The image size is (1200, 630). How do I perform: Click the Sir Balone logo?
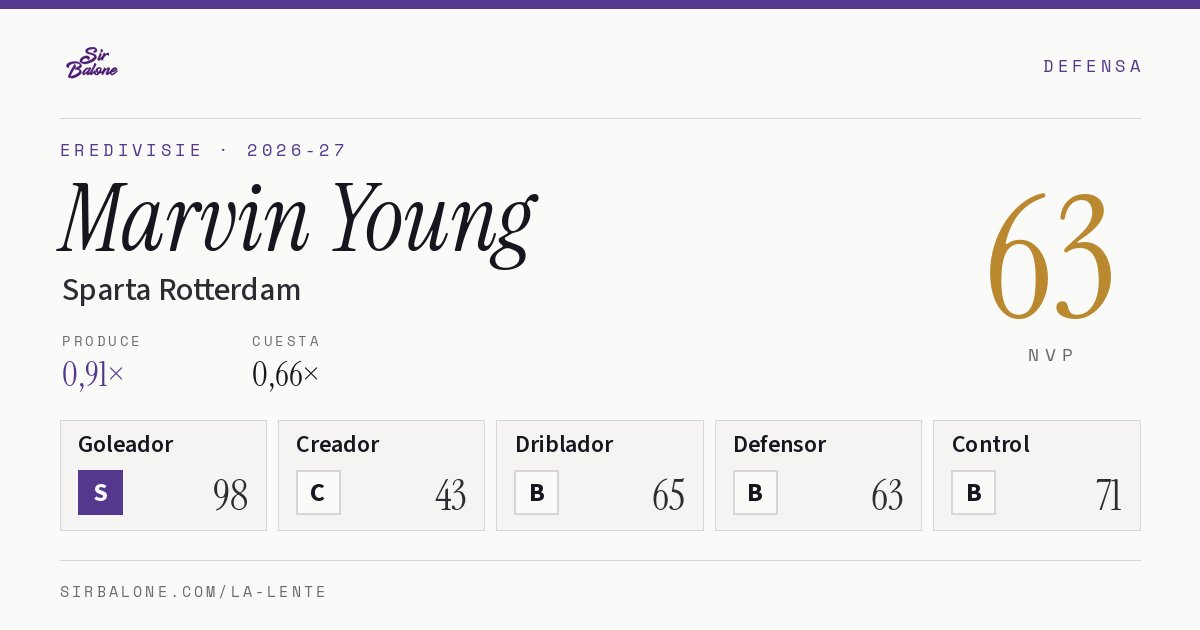pos(92,63)
